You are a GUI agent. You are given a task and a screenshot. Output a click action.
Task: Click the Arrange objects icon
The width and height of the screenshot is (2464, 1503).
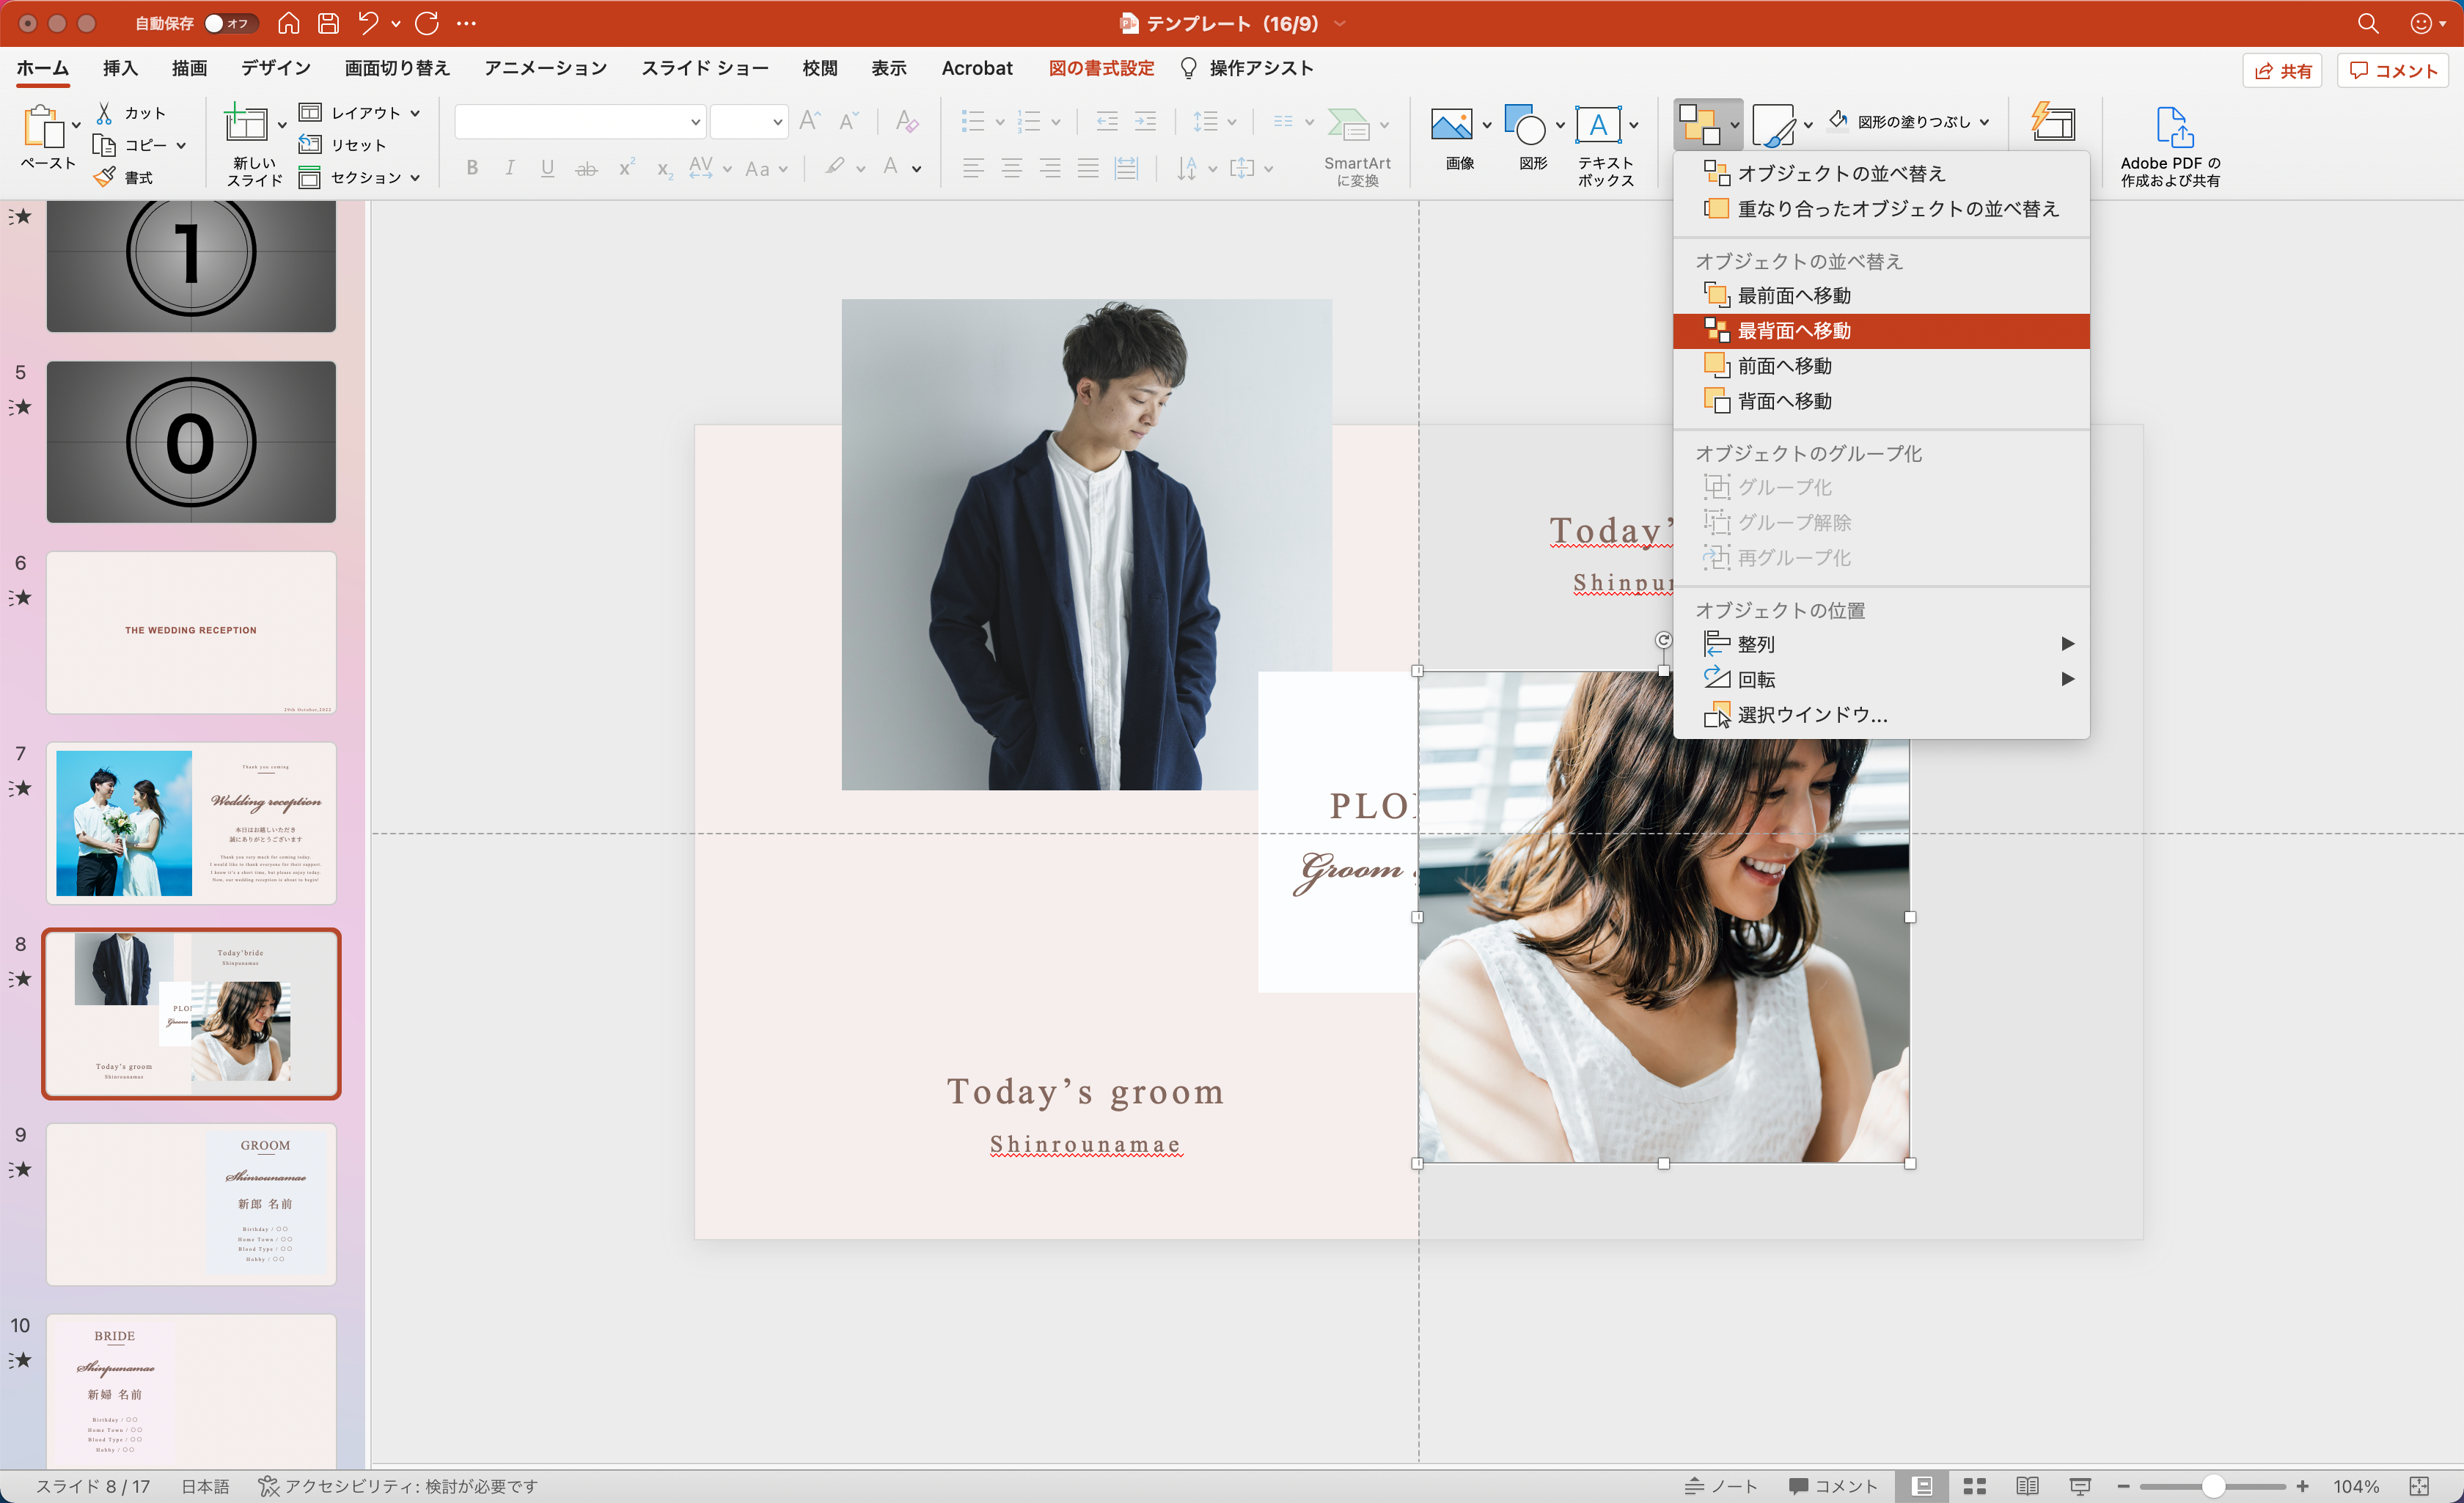tap(1700, 125)
